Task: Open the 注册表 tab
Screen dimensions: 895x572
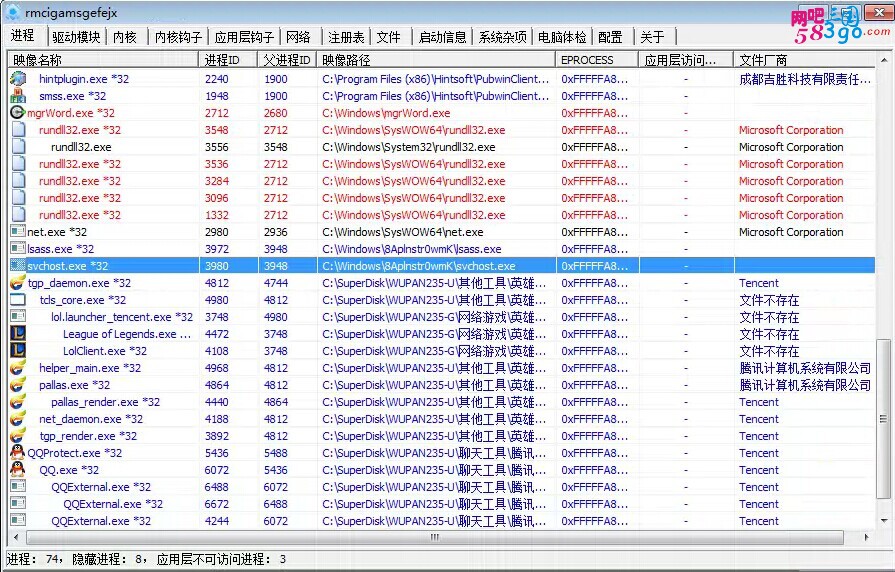Action: pos(346,37)
